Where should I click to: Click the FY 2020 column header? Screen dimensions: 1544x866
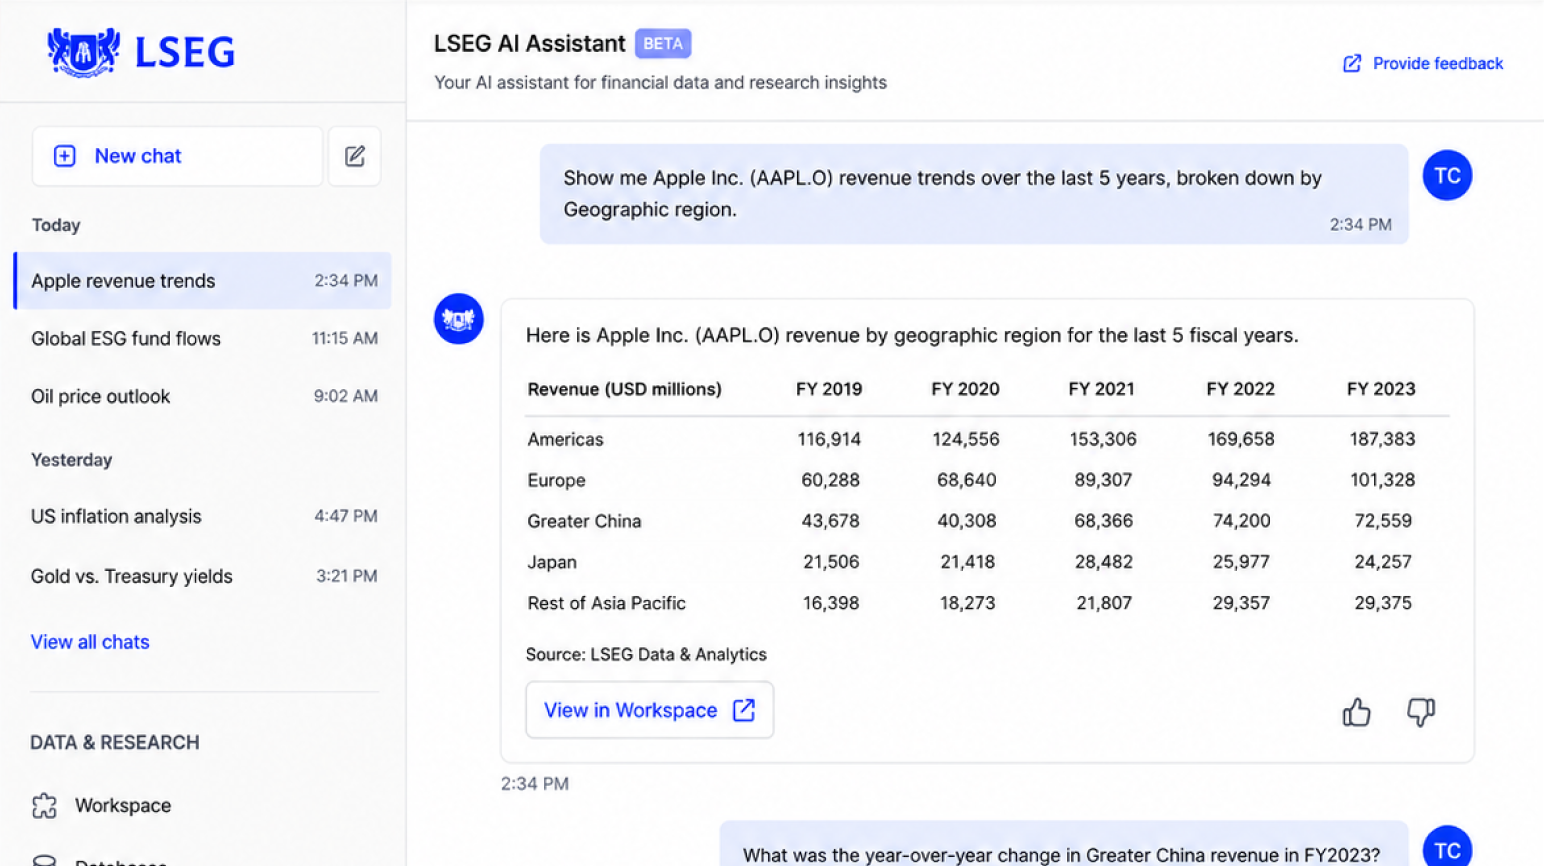click(965, 390)
